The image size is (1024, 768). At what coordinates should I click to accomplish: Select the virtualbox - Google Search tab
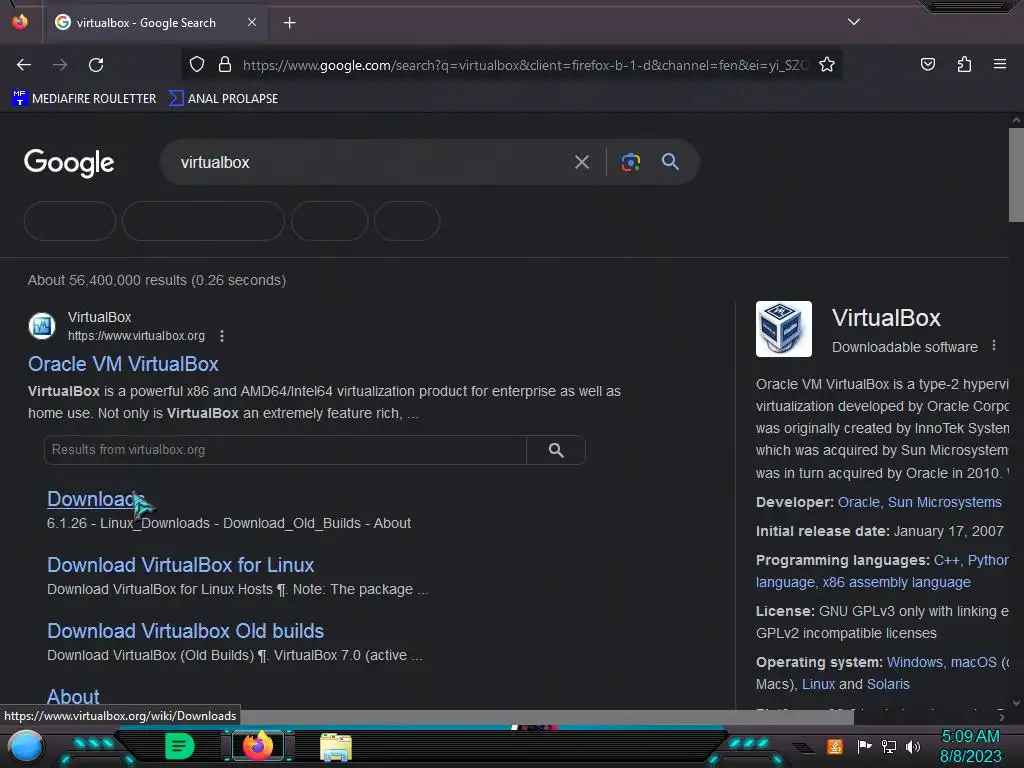(x=155, y=23)
